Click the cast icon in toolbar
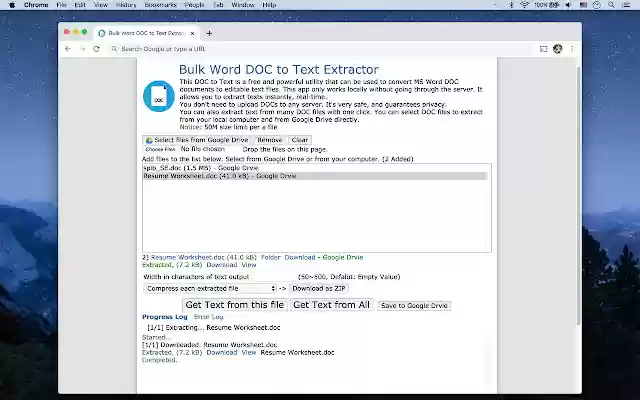Image resolution: width=640 pixels, height=400 pixels. coord(543,49)
